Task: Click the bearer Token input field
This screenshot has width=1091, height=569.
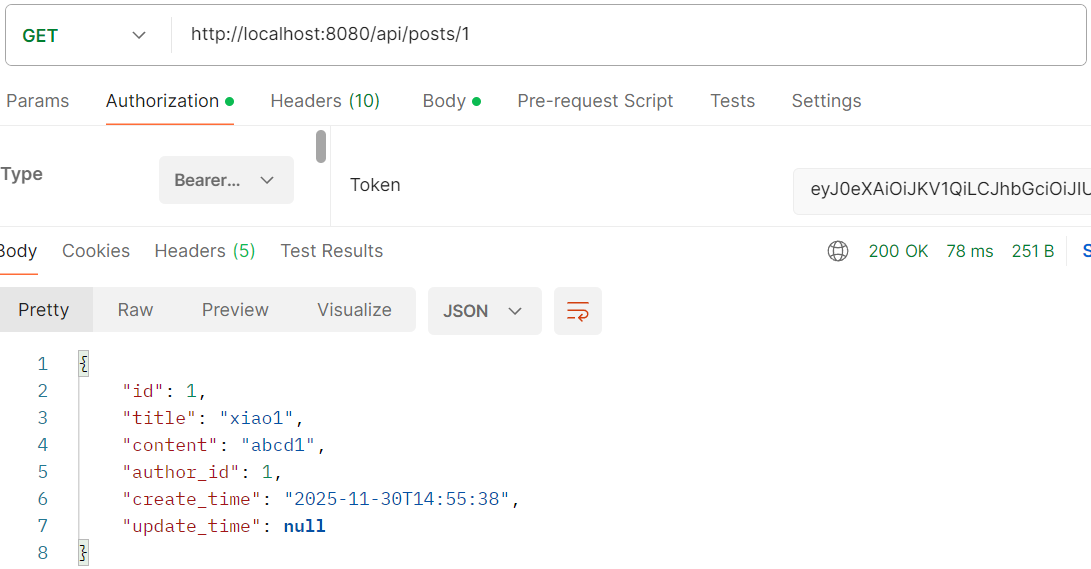Action: [x=940, y=188]
